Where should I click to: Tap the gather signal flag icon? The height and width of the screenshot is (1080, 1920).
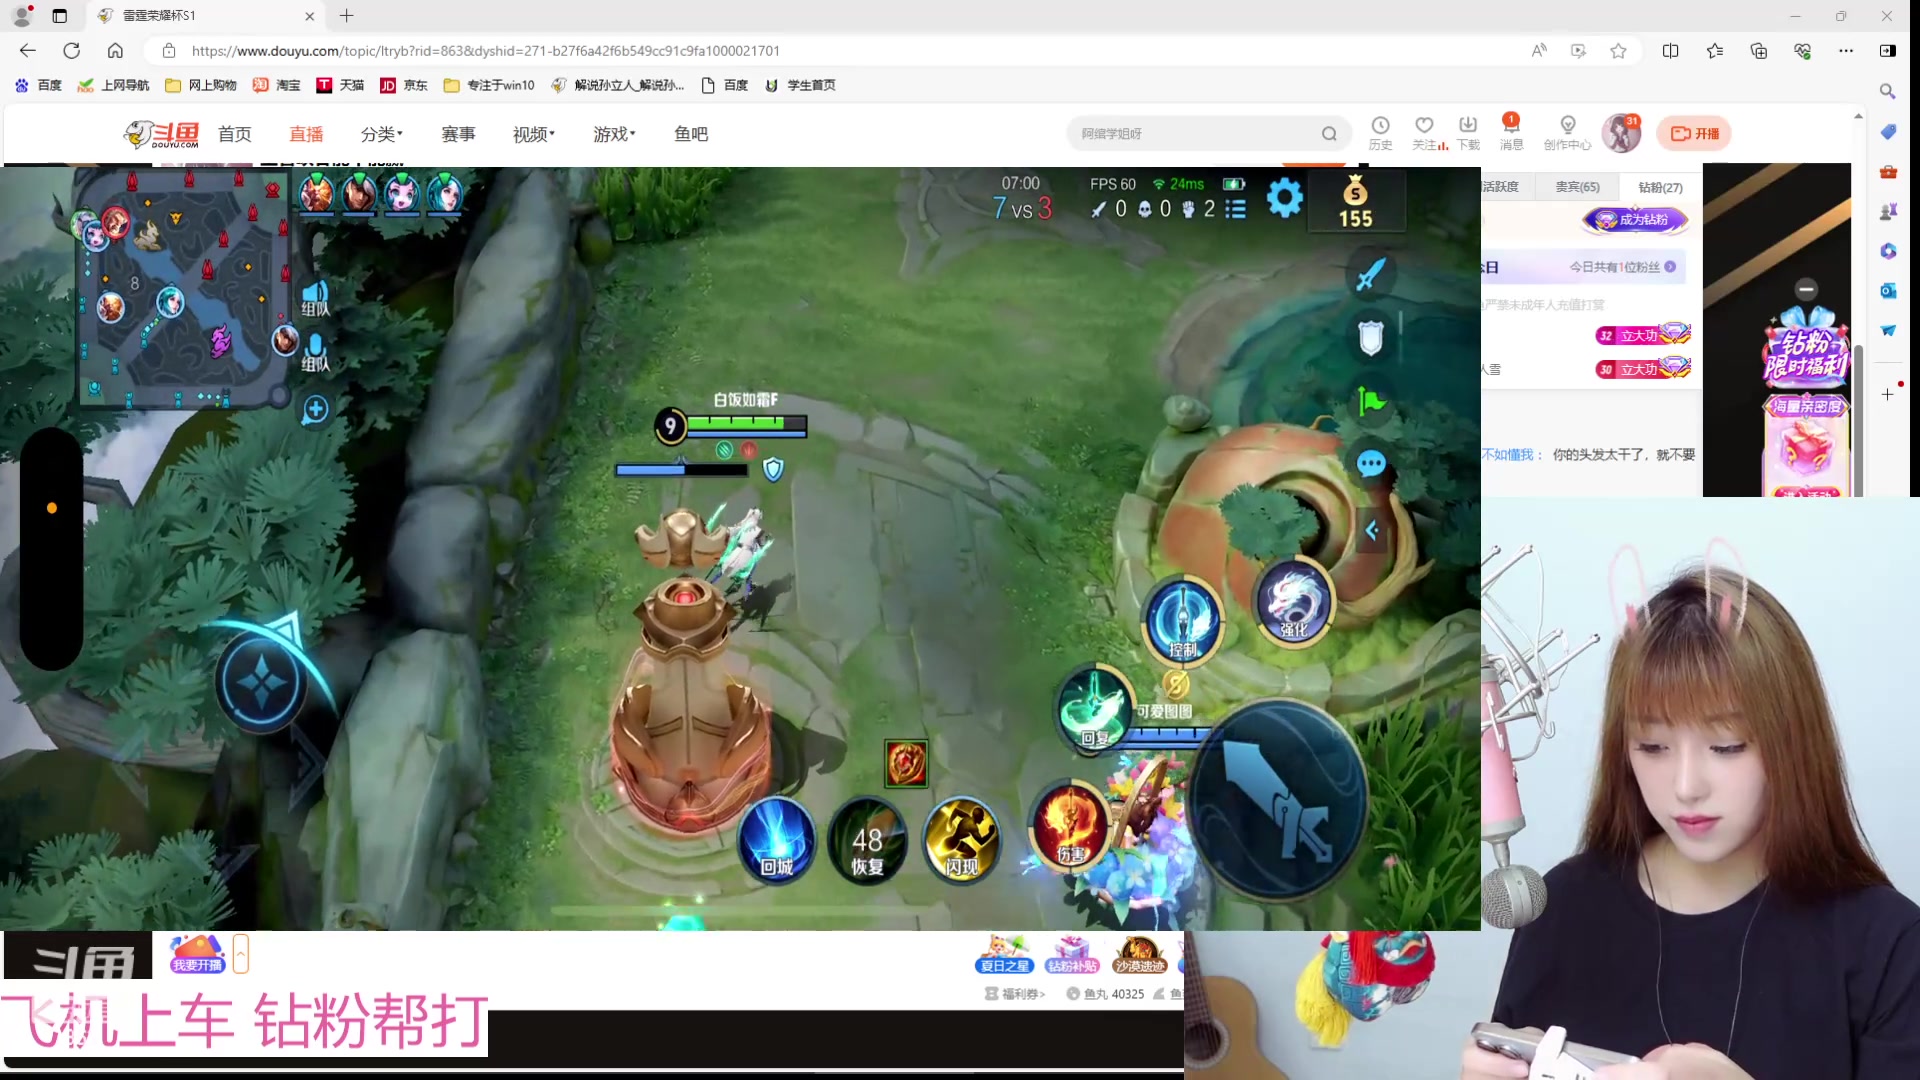pyautogui.click(x=1371, y=402)
